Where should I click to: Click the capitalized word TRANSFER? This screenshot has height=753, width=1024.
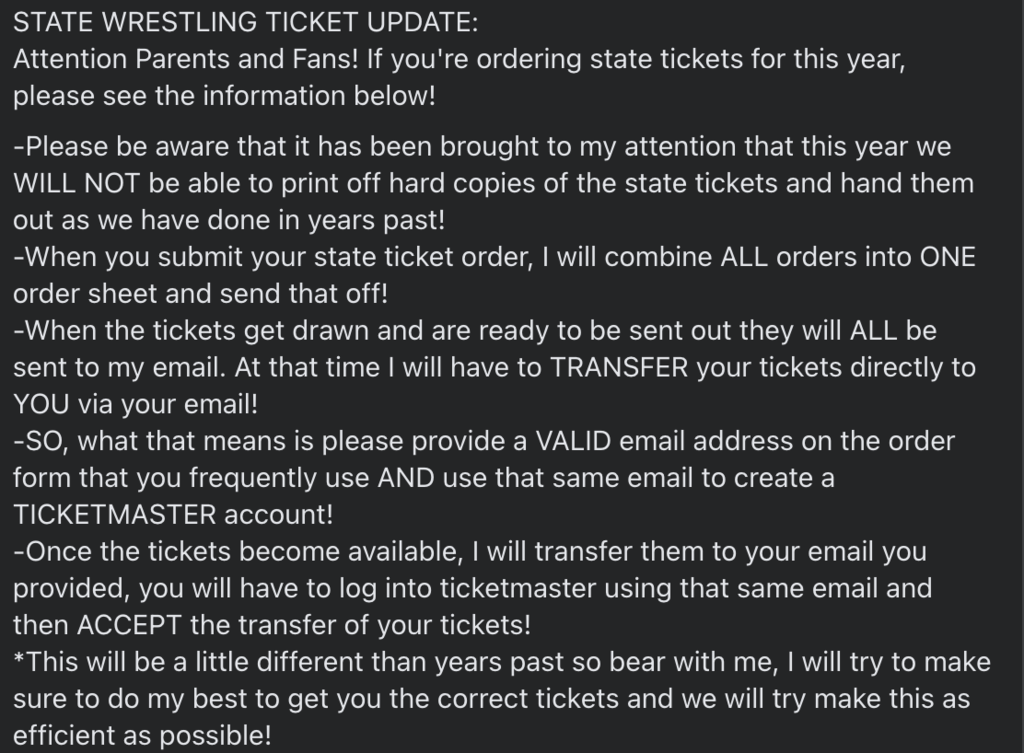click(619, 368)
